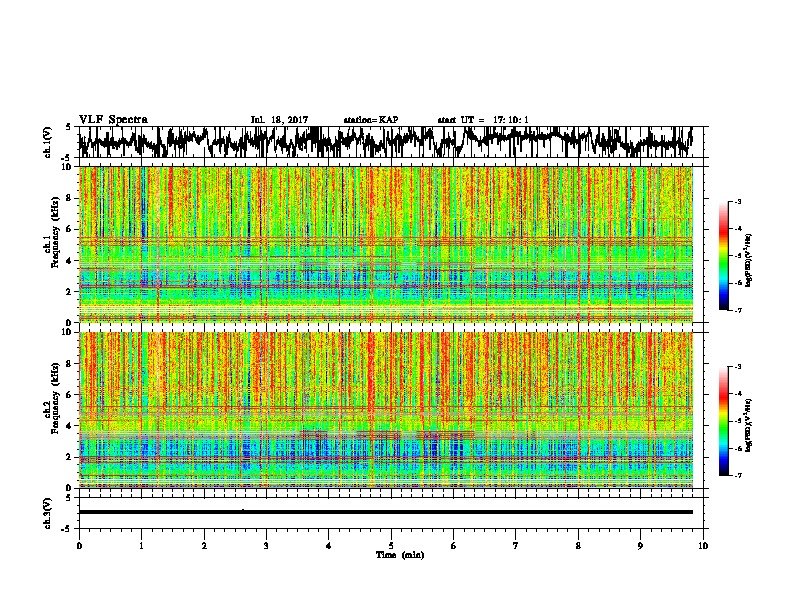Click the -3 label on ch.1 color bar
792x612 pixels.
[738, 201]
